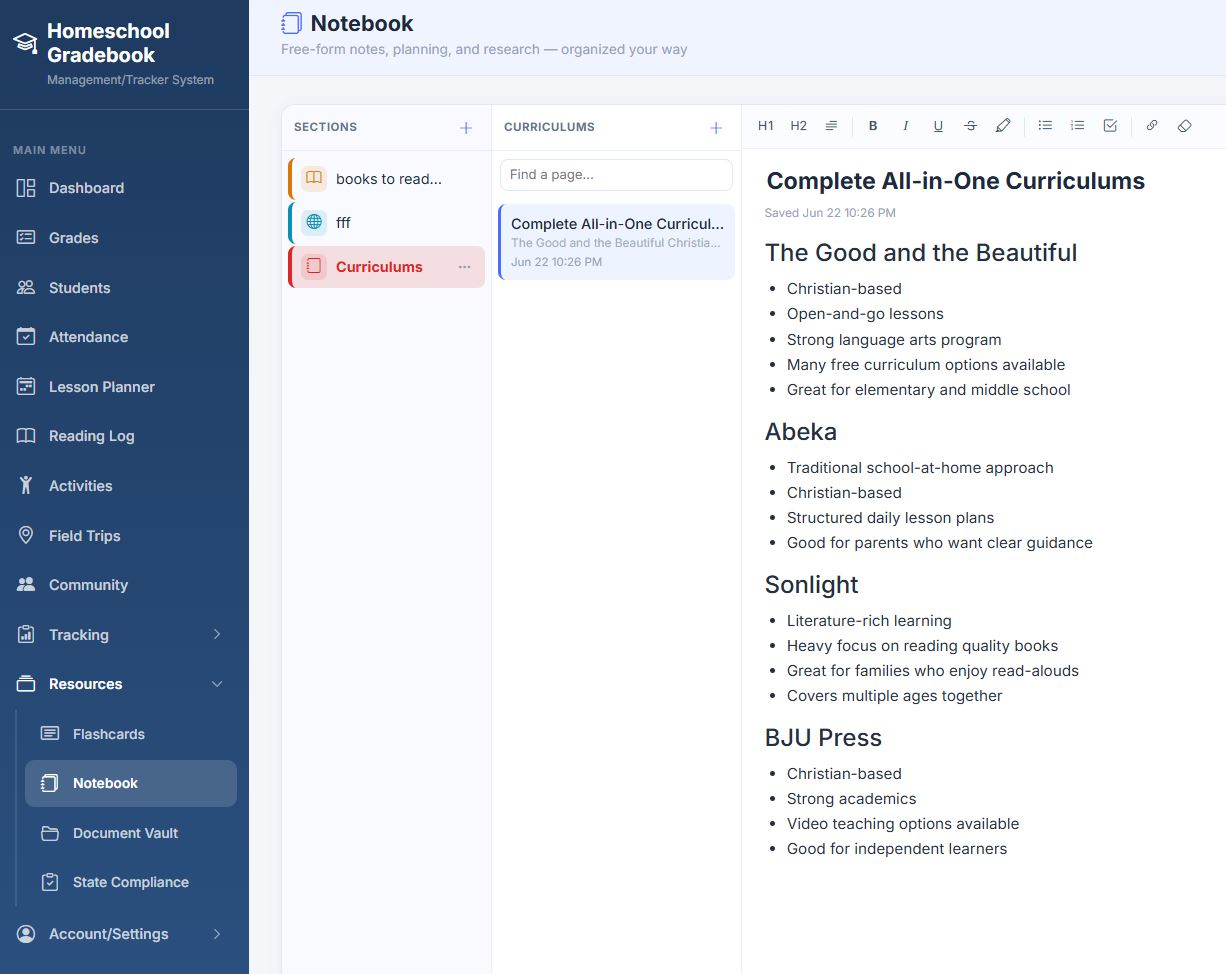Click the Find a page search field
The width and height of the screenshot is (1226, 974).
616,174
